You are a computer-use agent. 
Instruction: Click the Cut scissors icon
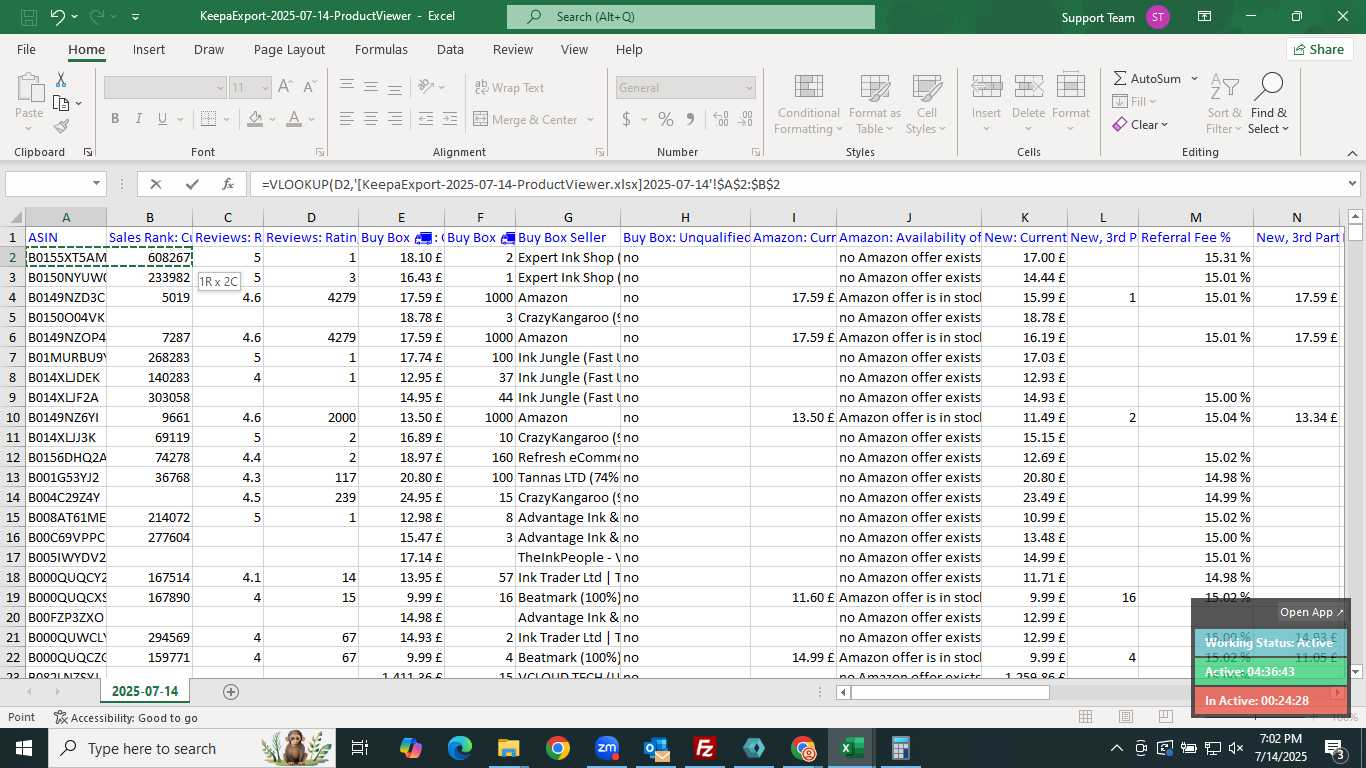point(61,79)
